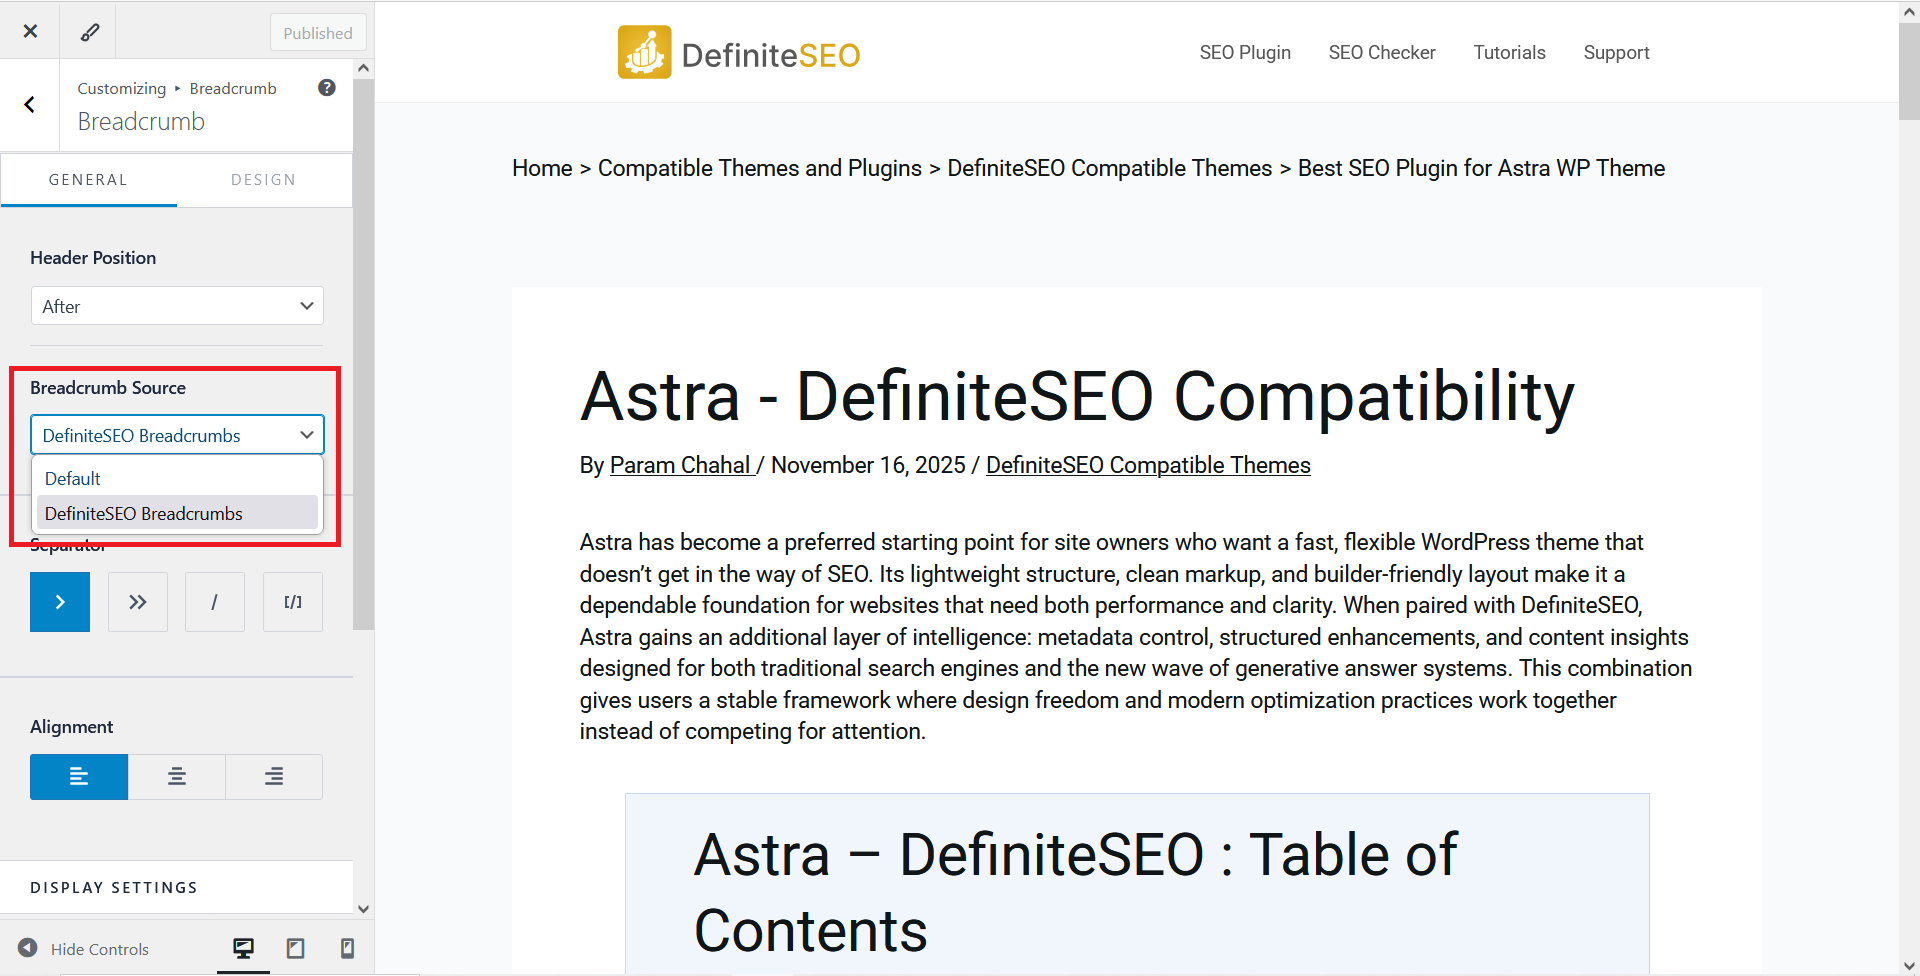1920x976 pixels.
Task: Go back using the left chevron arrow
Action: pos(29,104)
